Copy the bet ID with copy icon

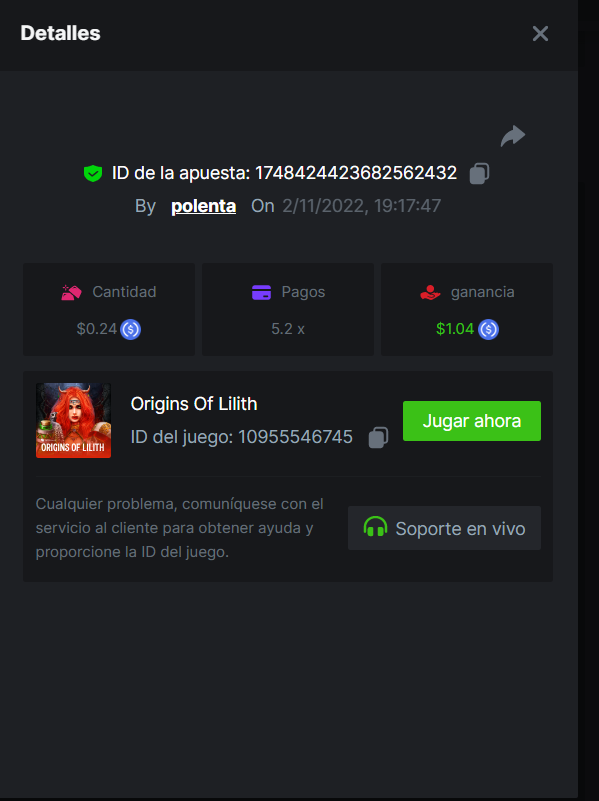click(479, 174)
